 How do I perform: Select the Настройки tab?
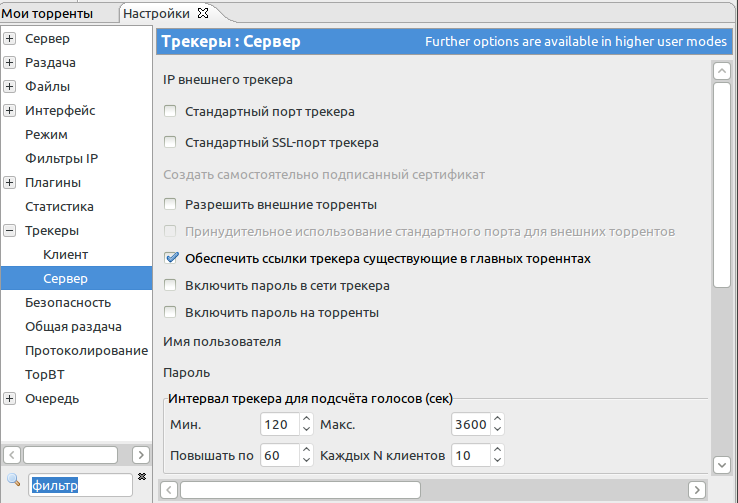click(x=156, y=14)
